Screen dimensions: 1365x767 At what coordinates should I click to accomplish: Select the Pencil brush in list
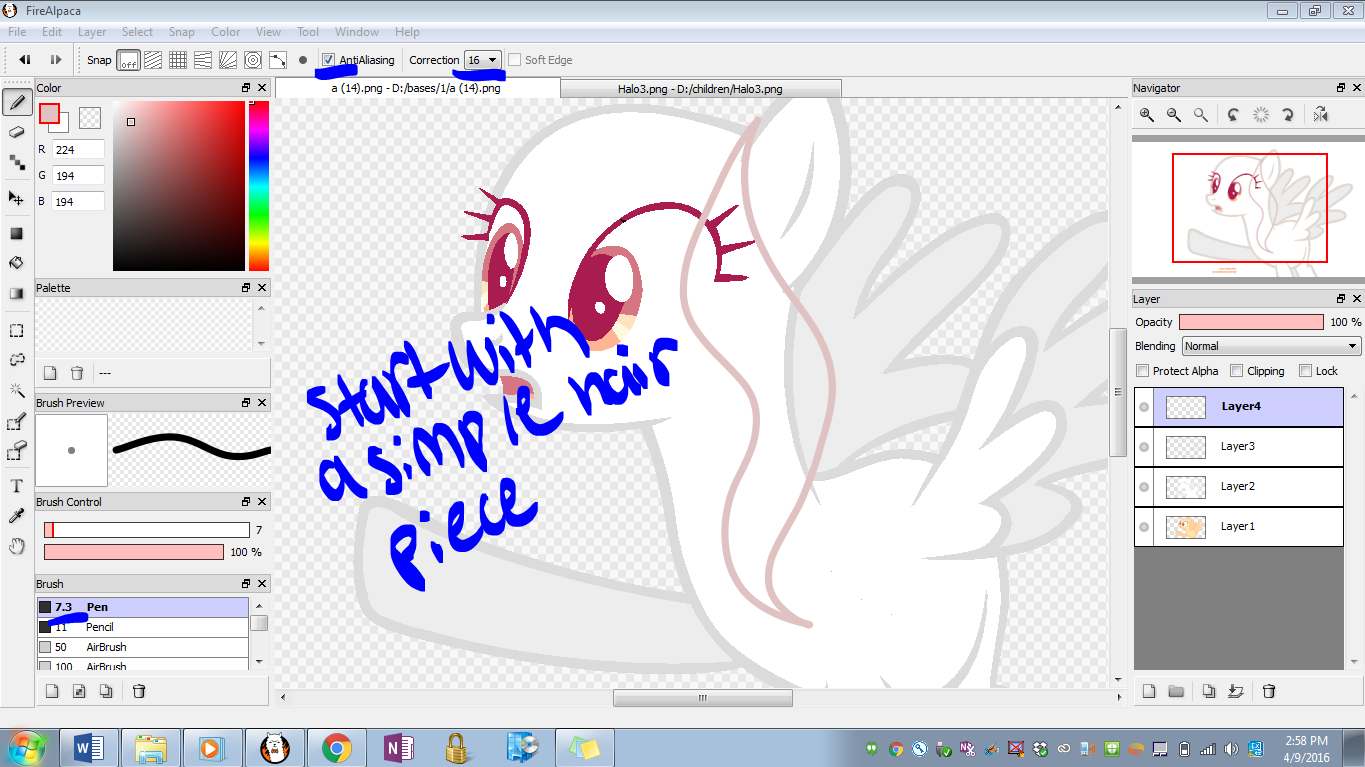(x=100, y=627)
